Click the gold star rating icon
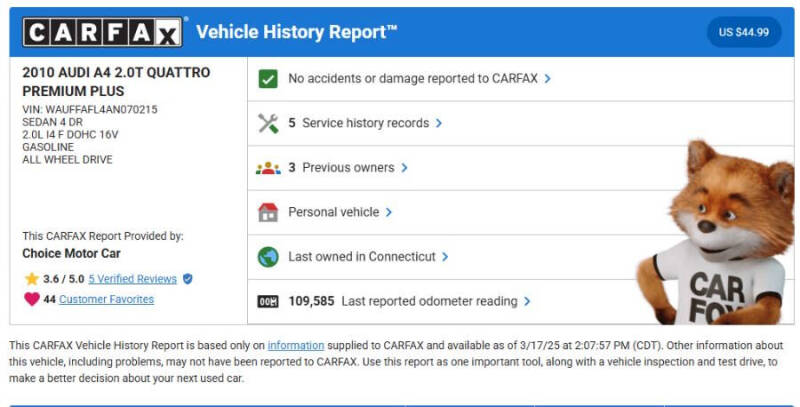This screenshot has width=800, height=407. 31,279
